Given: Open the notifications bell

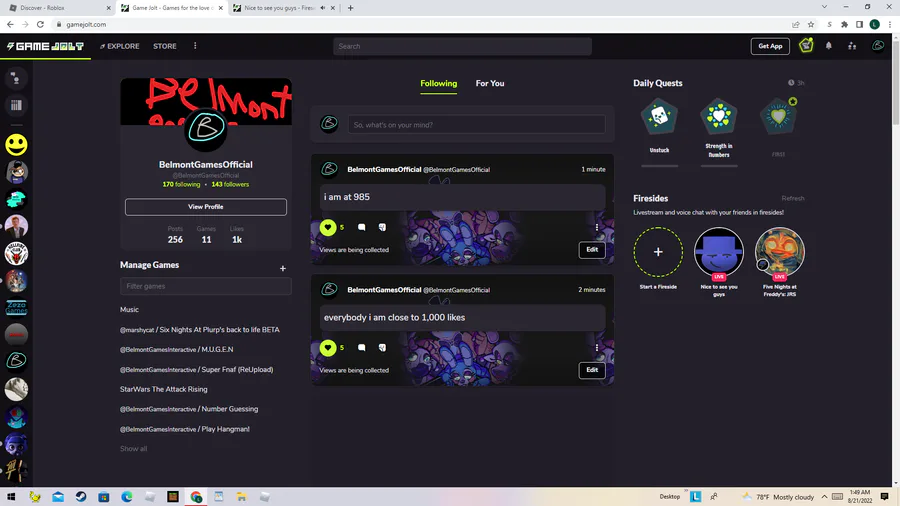Looking at the screenshot, I should tap(829, 46).
